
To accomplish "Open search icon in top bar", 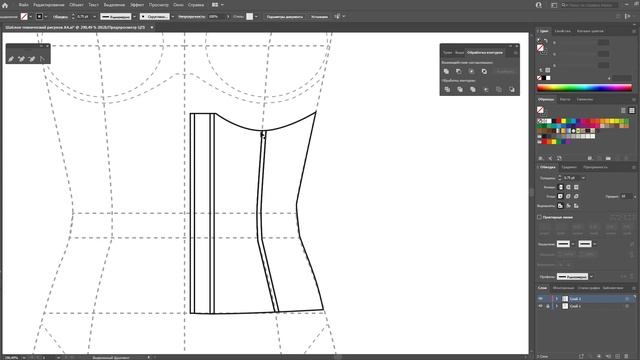I will (x=564, y=5).
